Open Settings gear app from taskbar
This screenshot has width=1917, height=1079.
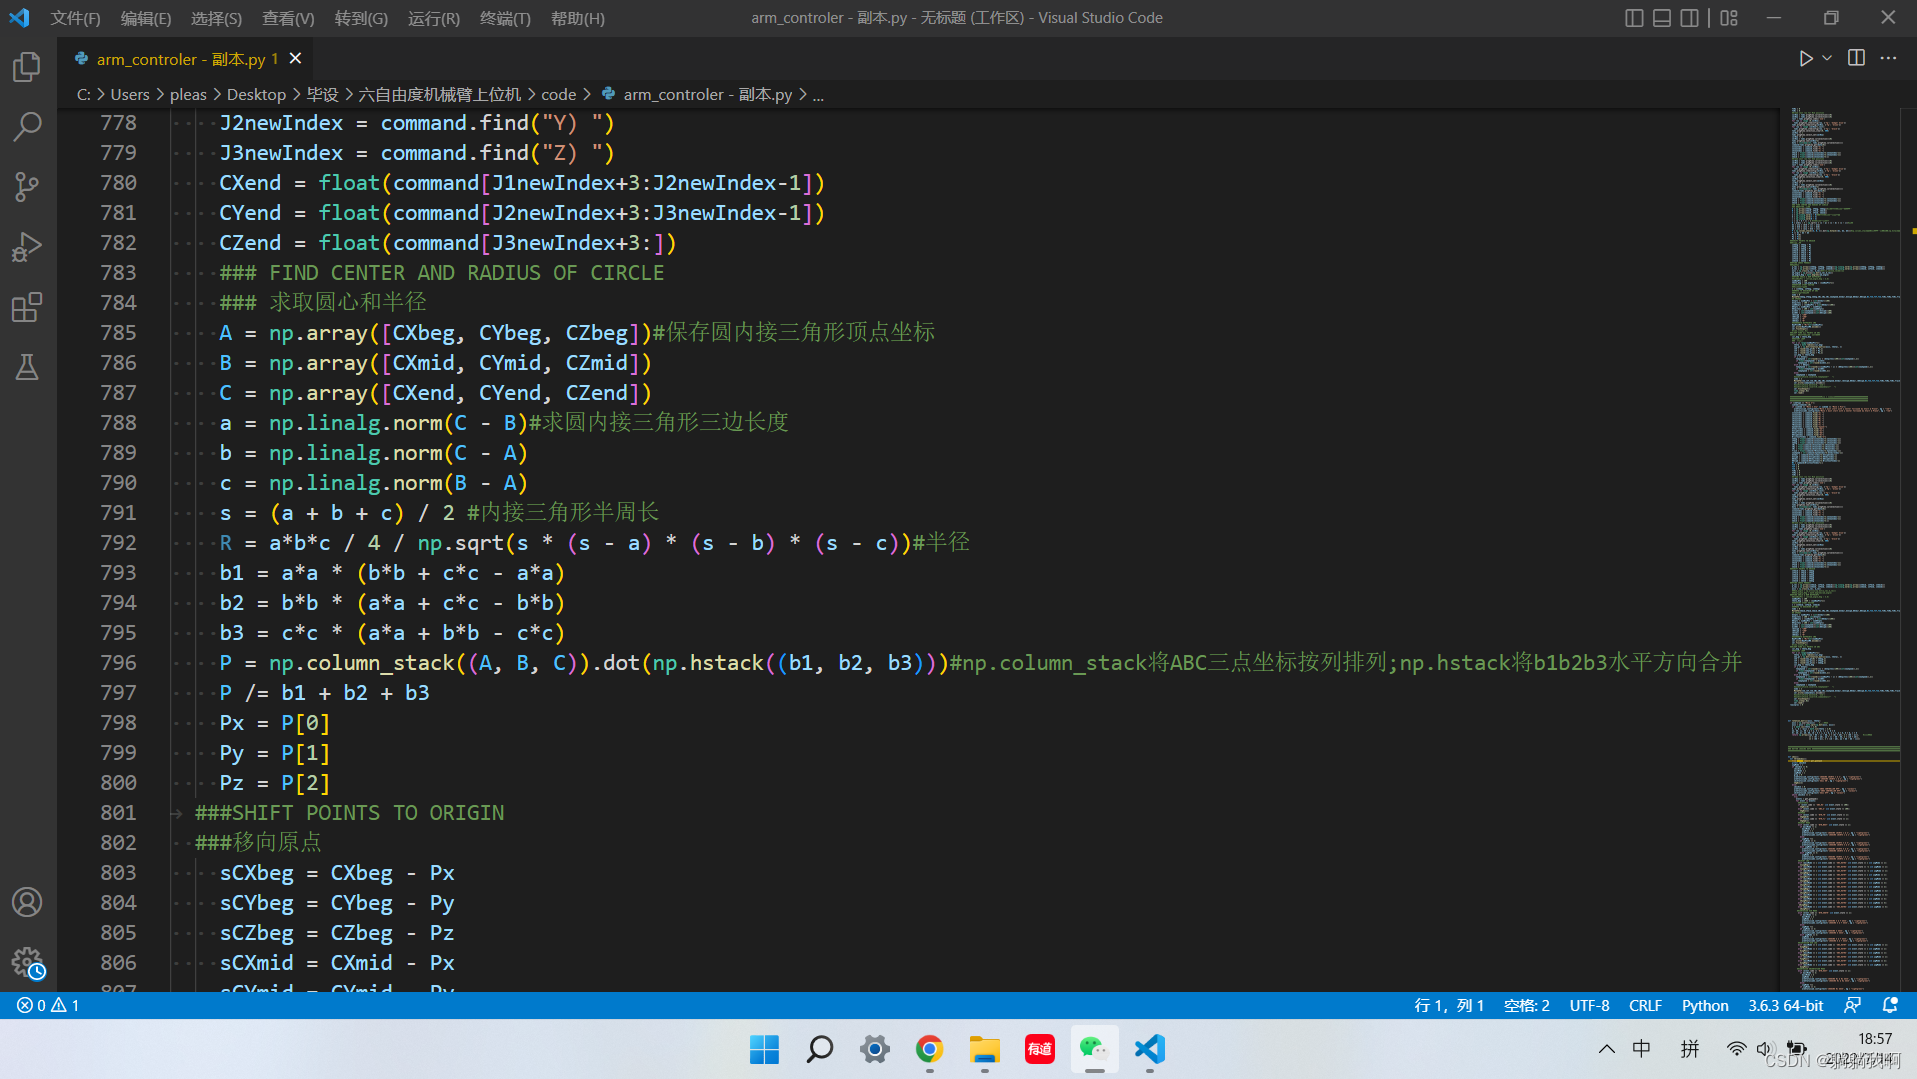pyautogui.click(x=875, y=1049)
